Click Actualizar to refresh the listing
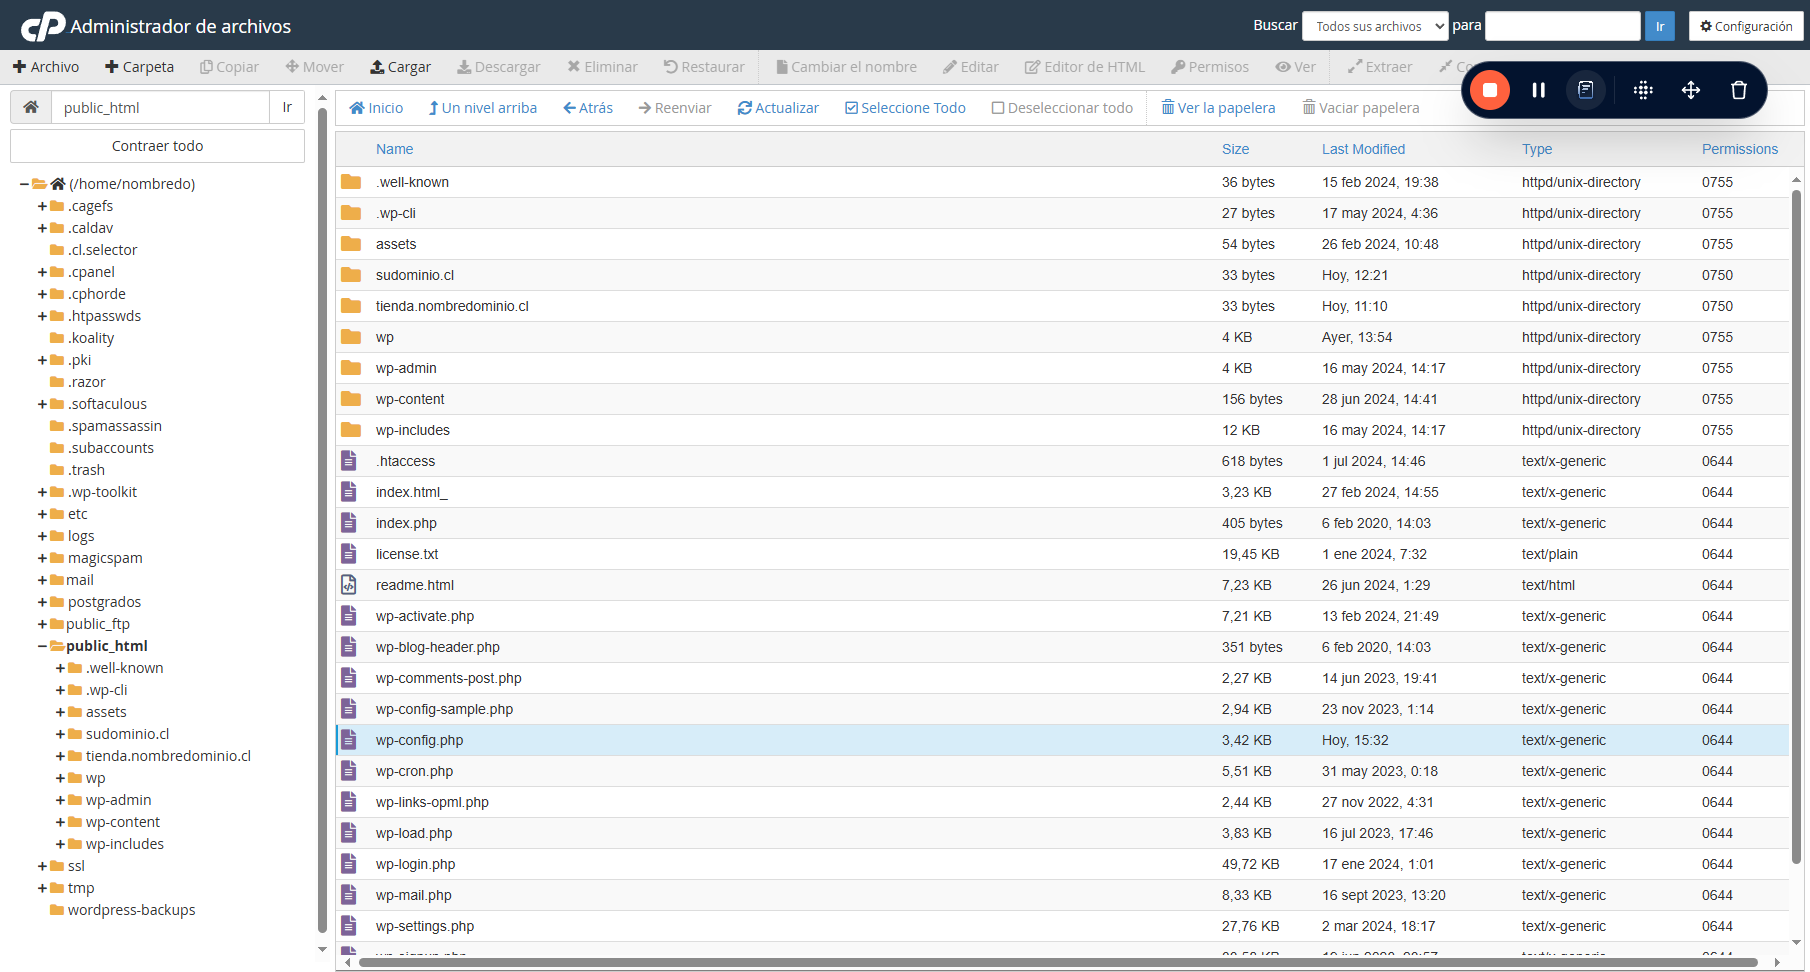Viewport: 1810px width, 972px height. coord(778,108)
